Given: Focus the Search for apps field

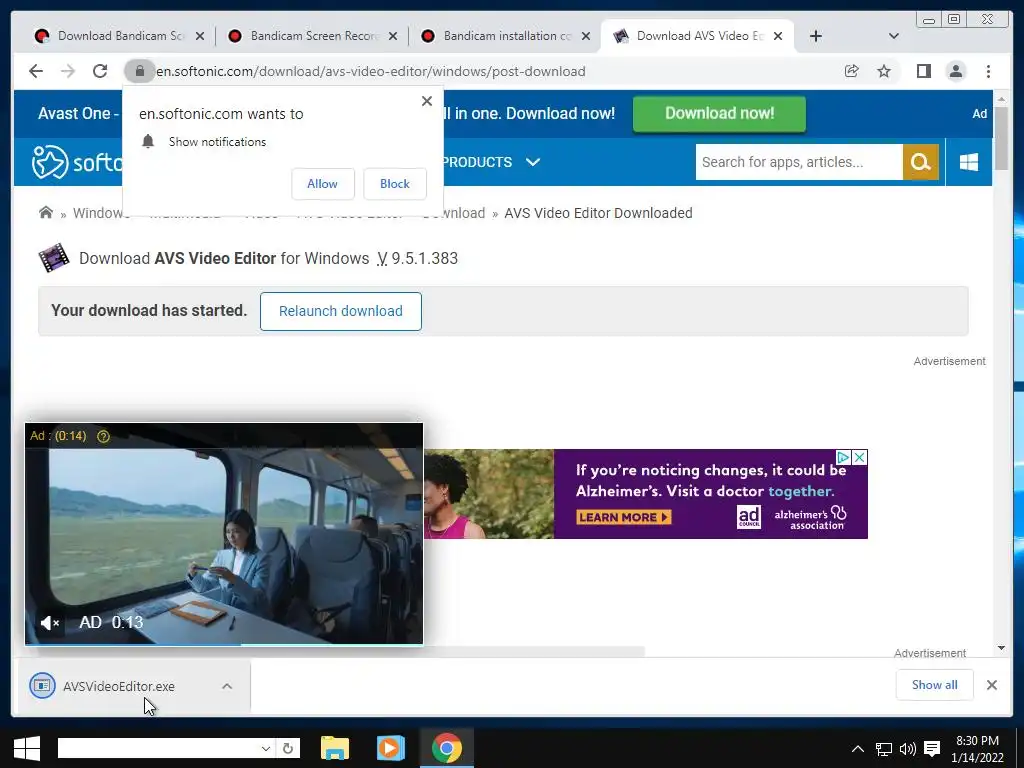Looking at the screenshot, I should pyautogui.click(x=799, y=162).
